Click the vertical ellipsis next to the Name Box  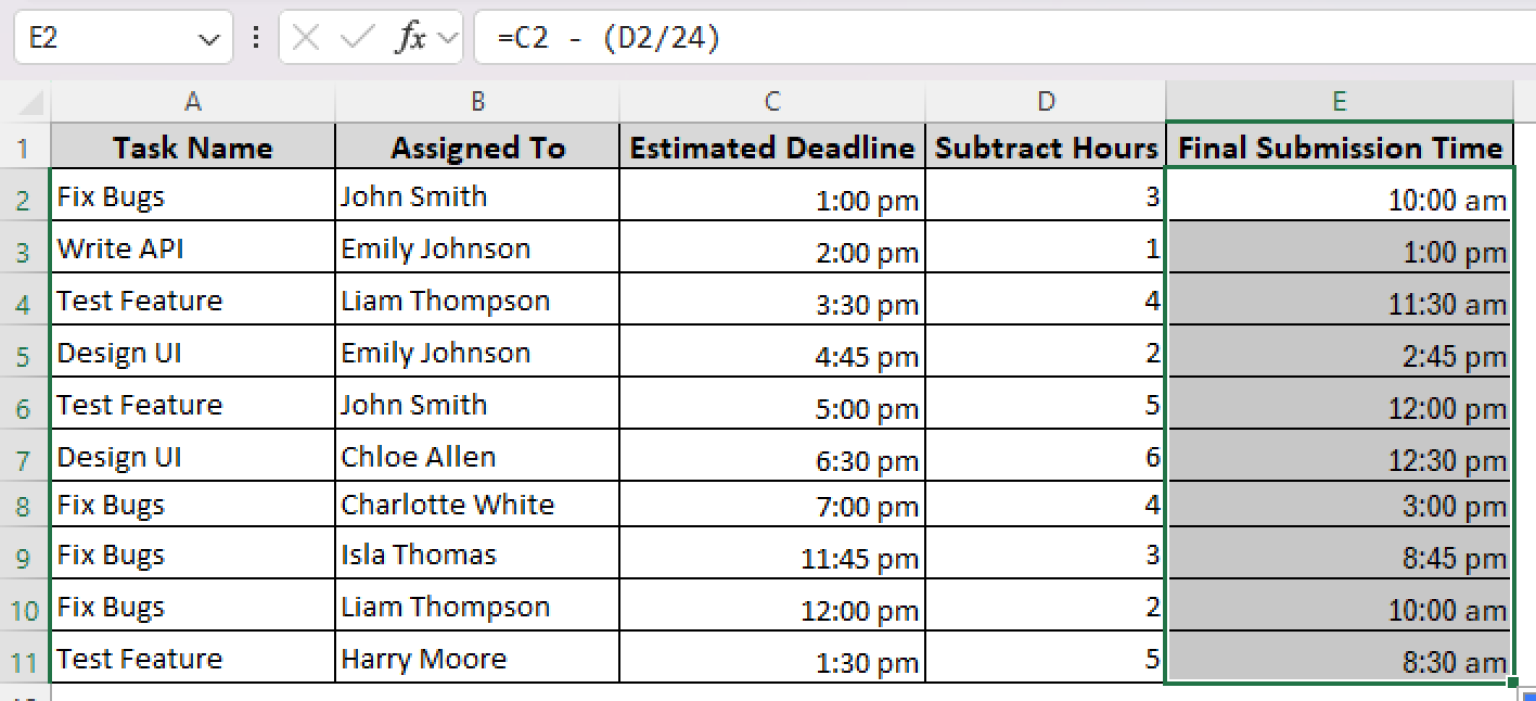pyautogui.click(x=256, y=36)
